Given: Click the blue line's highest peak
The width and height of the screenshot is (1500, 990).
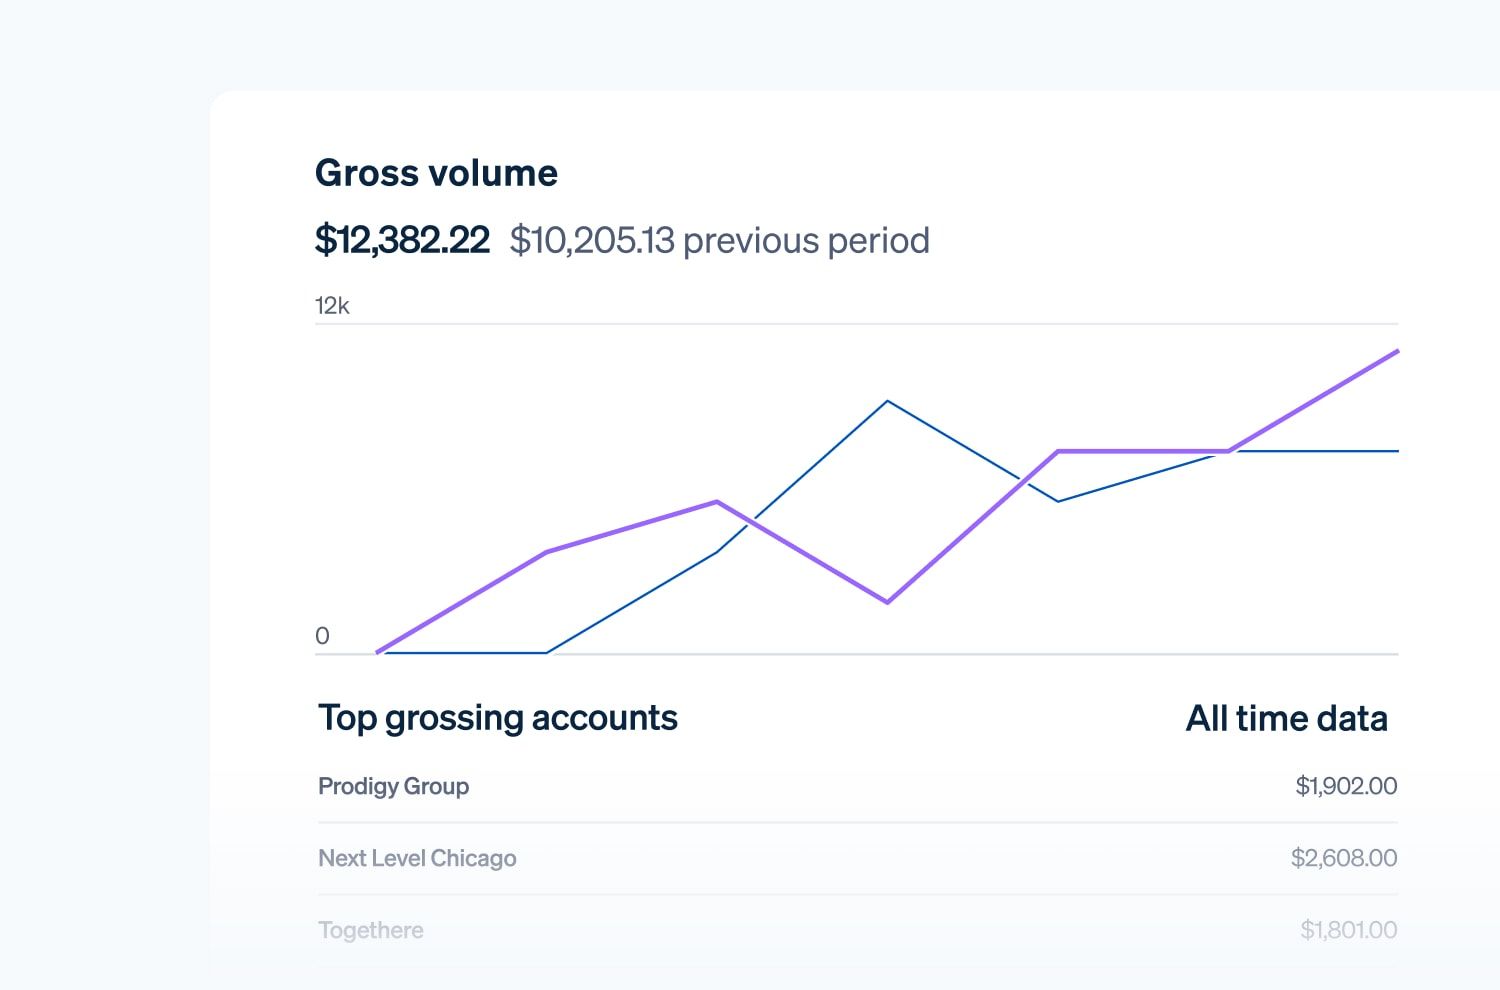Looking at the screenshot, I should click(887, 401).
